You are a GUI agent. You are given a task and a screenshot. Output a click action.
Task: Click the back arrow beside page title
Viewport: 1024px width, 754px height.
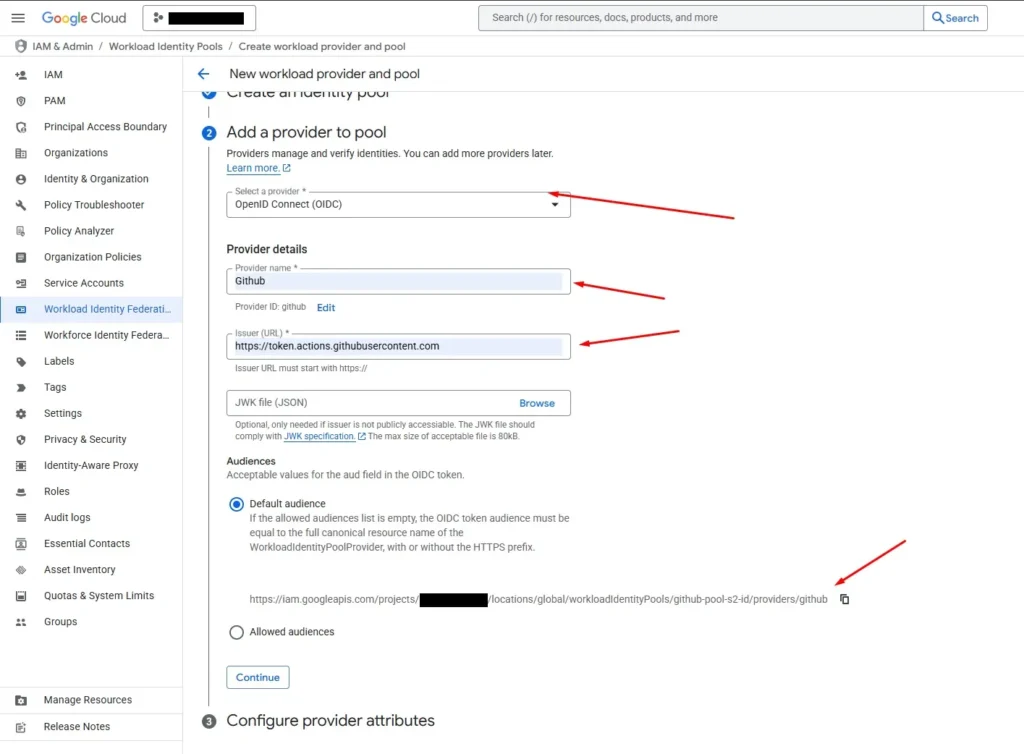pos(204,74)
